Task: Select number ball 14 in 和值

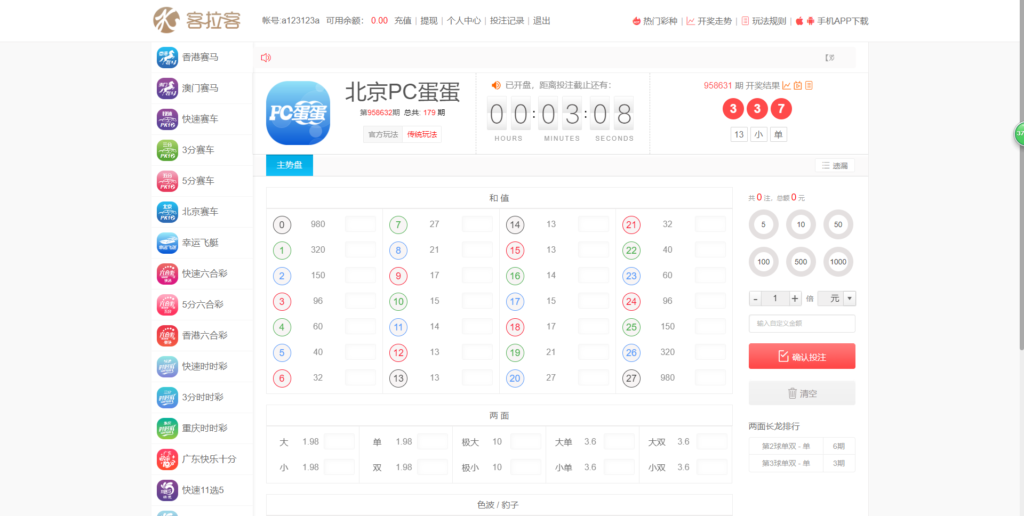Action: pyautogui.click(x=515, y=225)
